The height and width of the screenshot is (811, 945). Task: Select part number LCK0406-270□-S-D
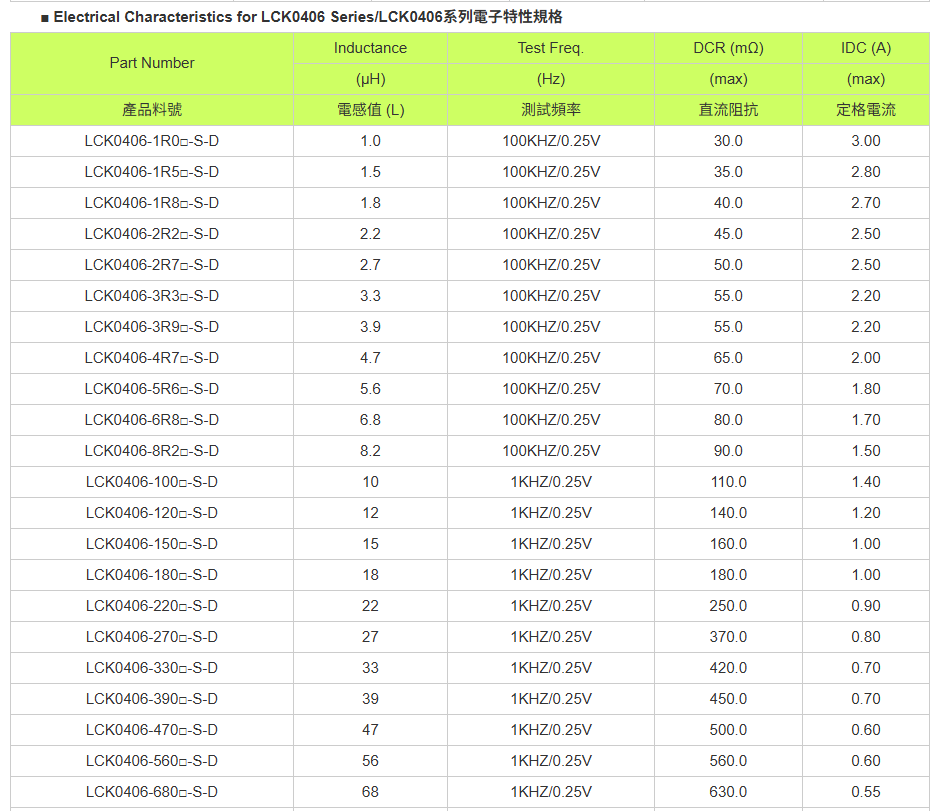[x=152, y=637]
